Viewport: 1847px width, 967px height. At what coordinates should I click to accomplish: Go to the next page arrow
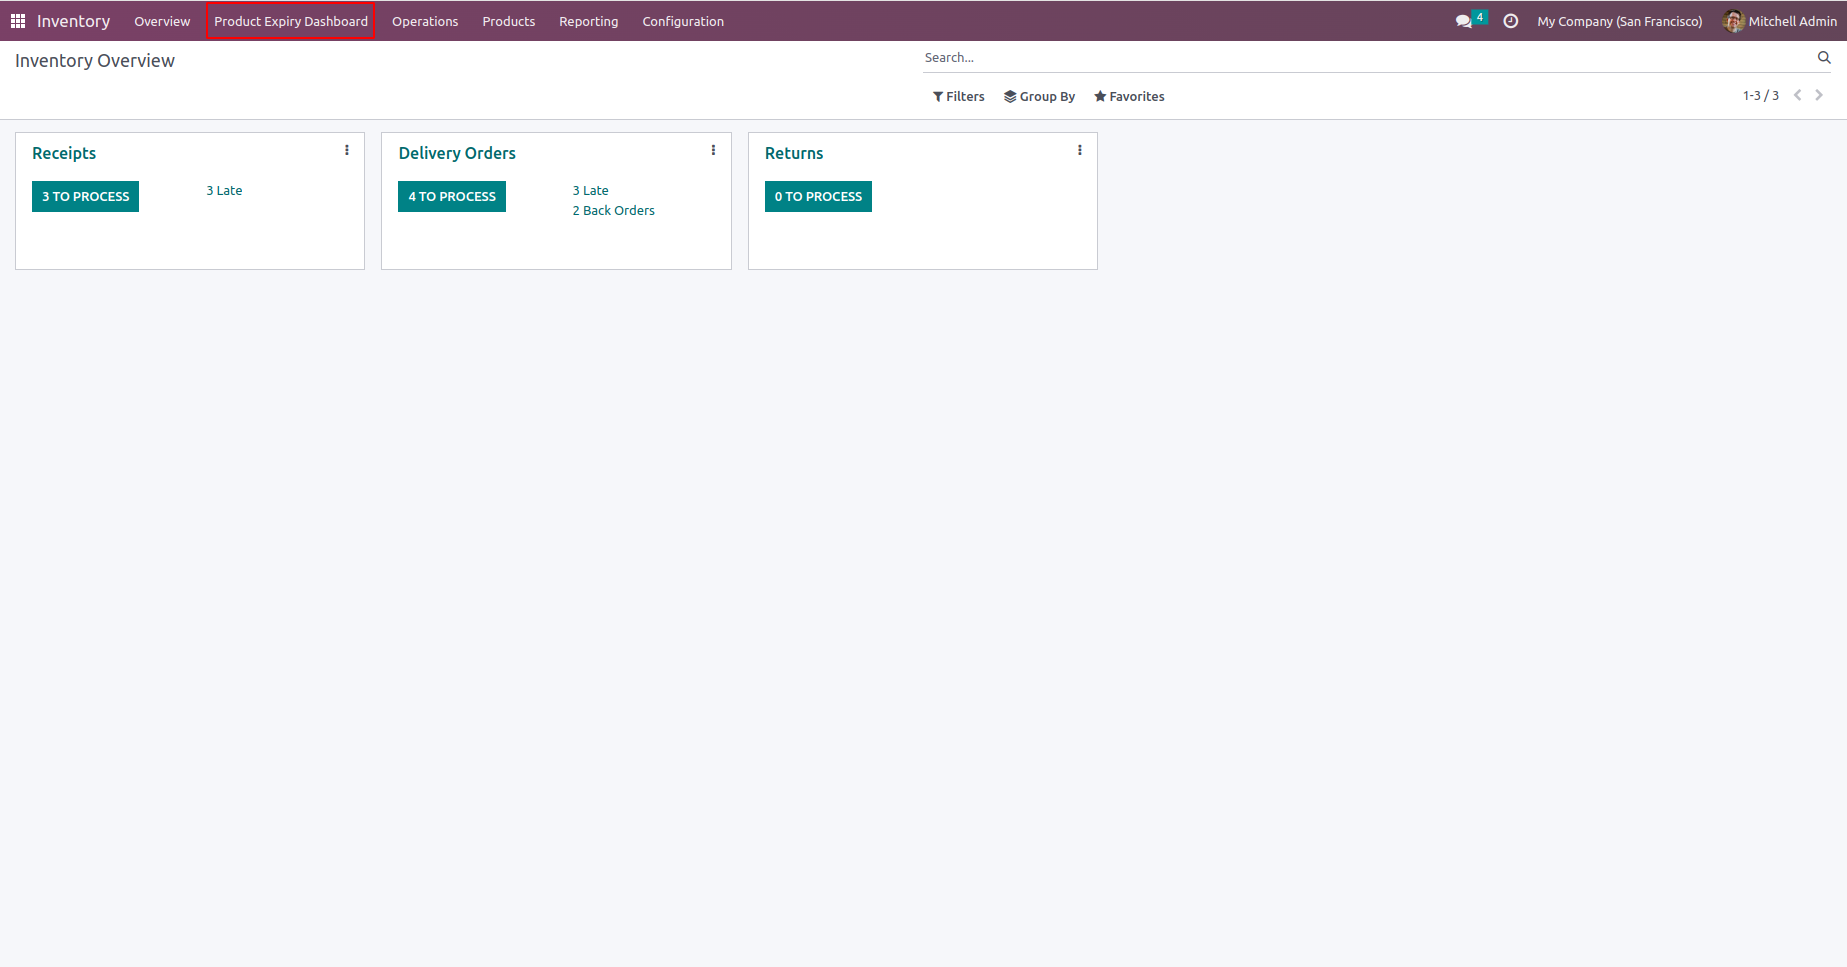click(1819, 95)
